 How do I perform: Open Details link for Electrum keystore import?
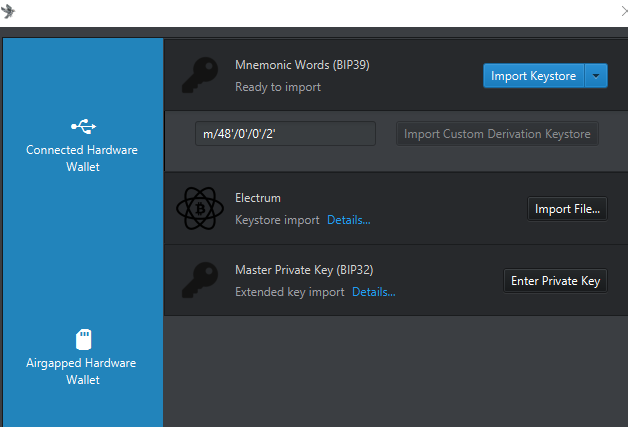pyautogui.click(x=348, y=220)
